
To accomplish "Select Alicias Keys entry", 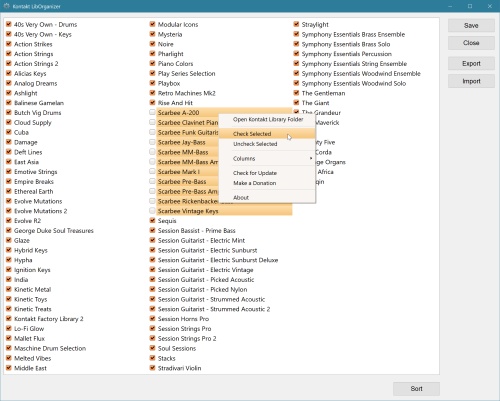I will tap(30, 74).
